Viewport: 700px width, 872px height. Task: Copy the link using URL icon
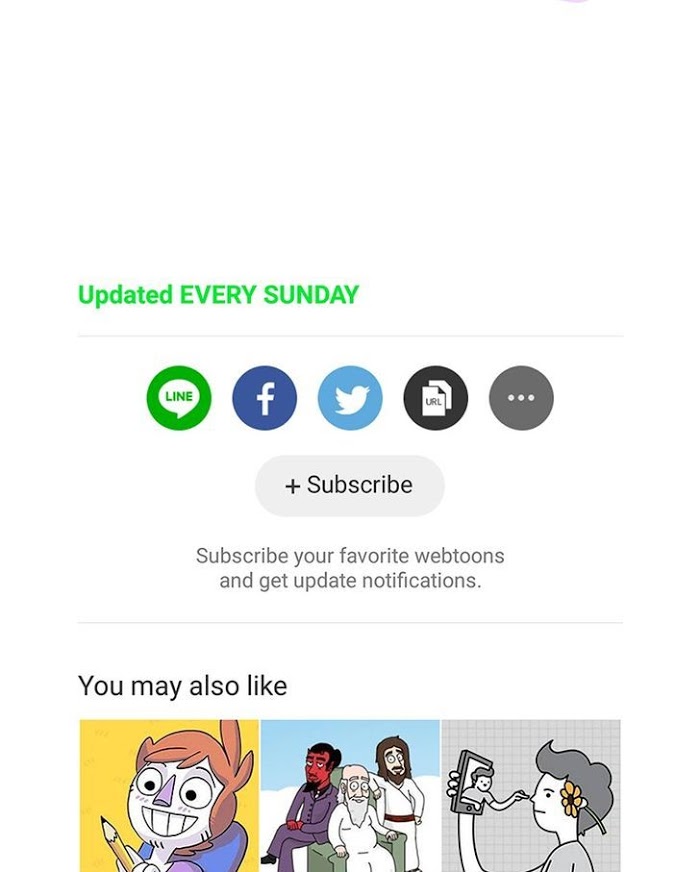435,398
